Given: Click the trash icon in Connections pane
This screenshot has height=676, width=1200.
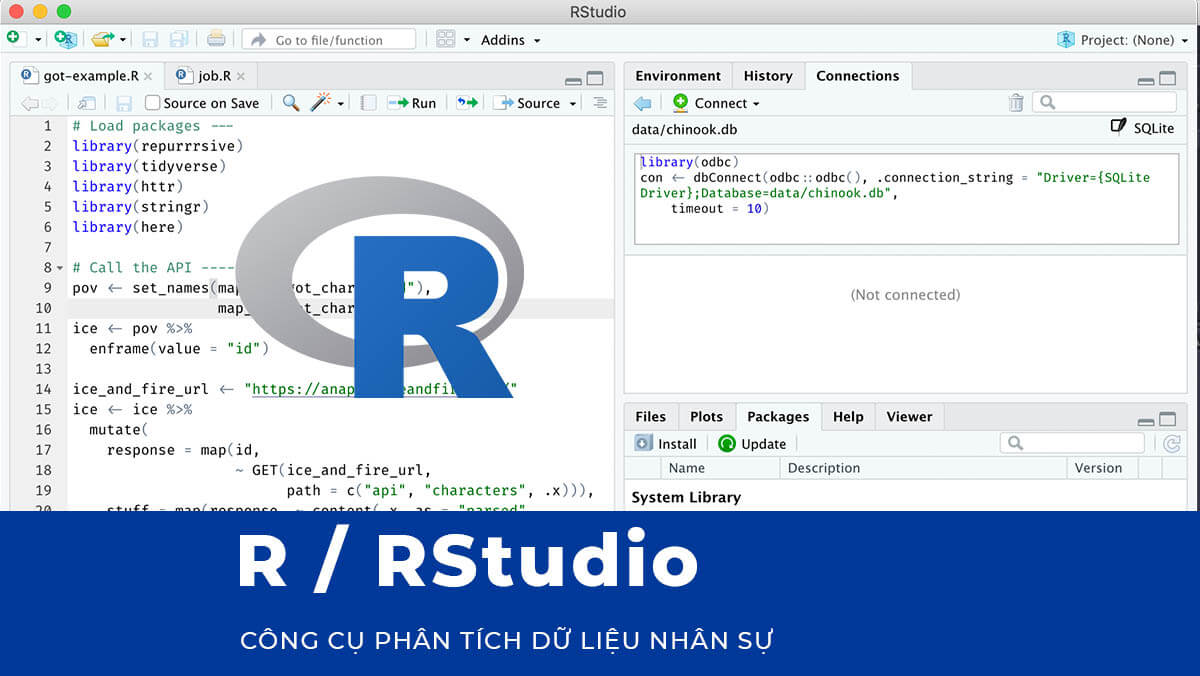Looking at the screenshot, I should [x=1016, y=102].
